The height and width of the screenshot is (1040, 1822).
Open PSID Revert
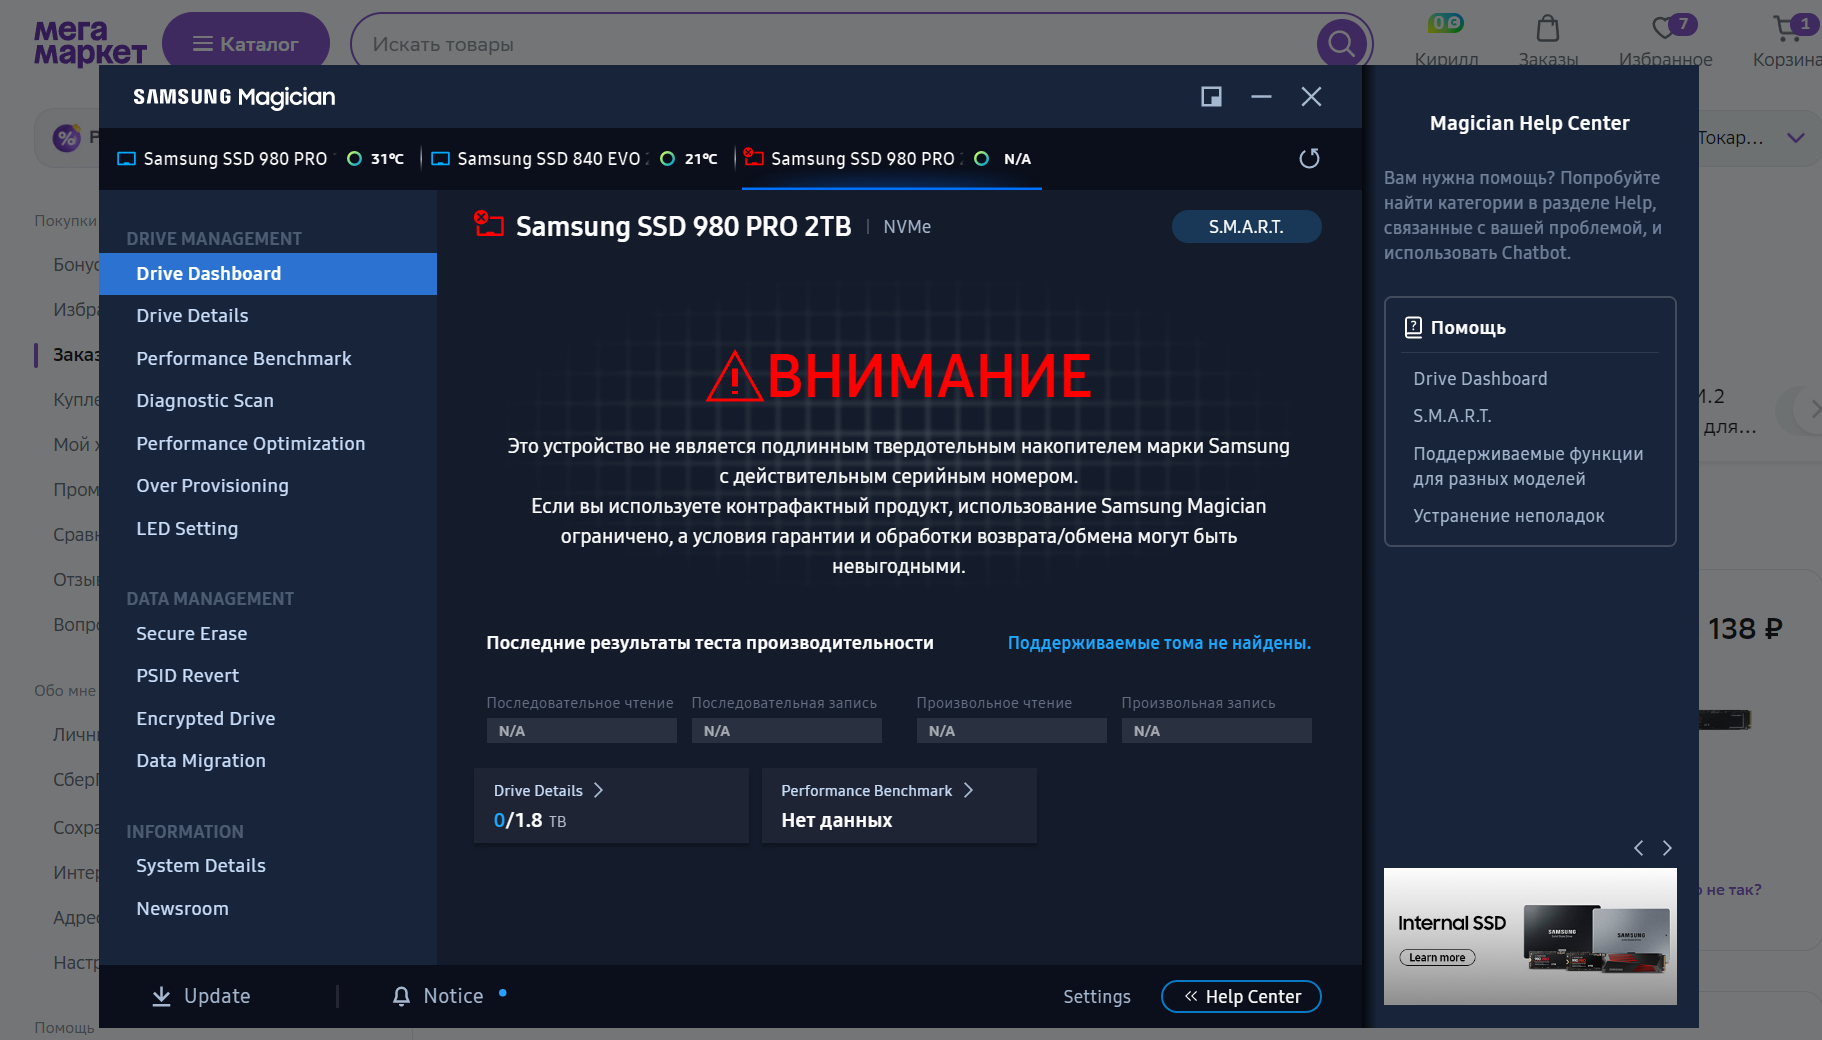[188, 676]
